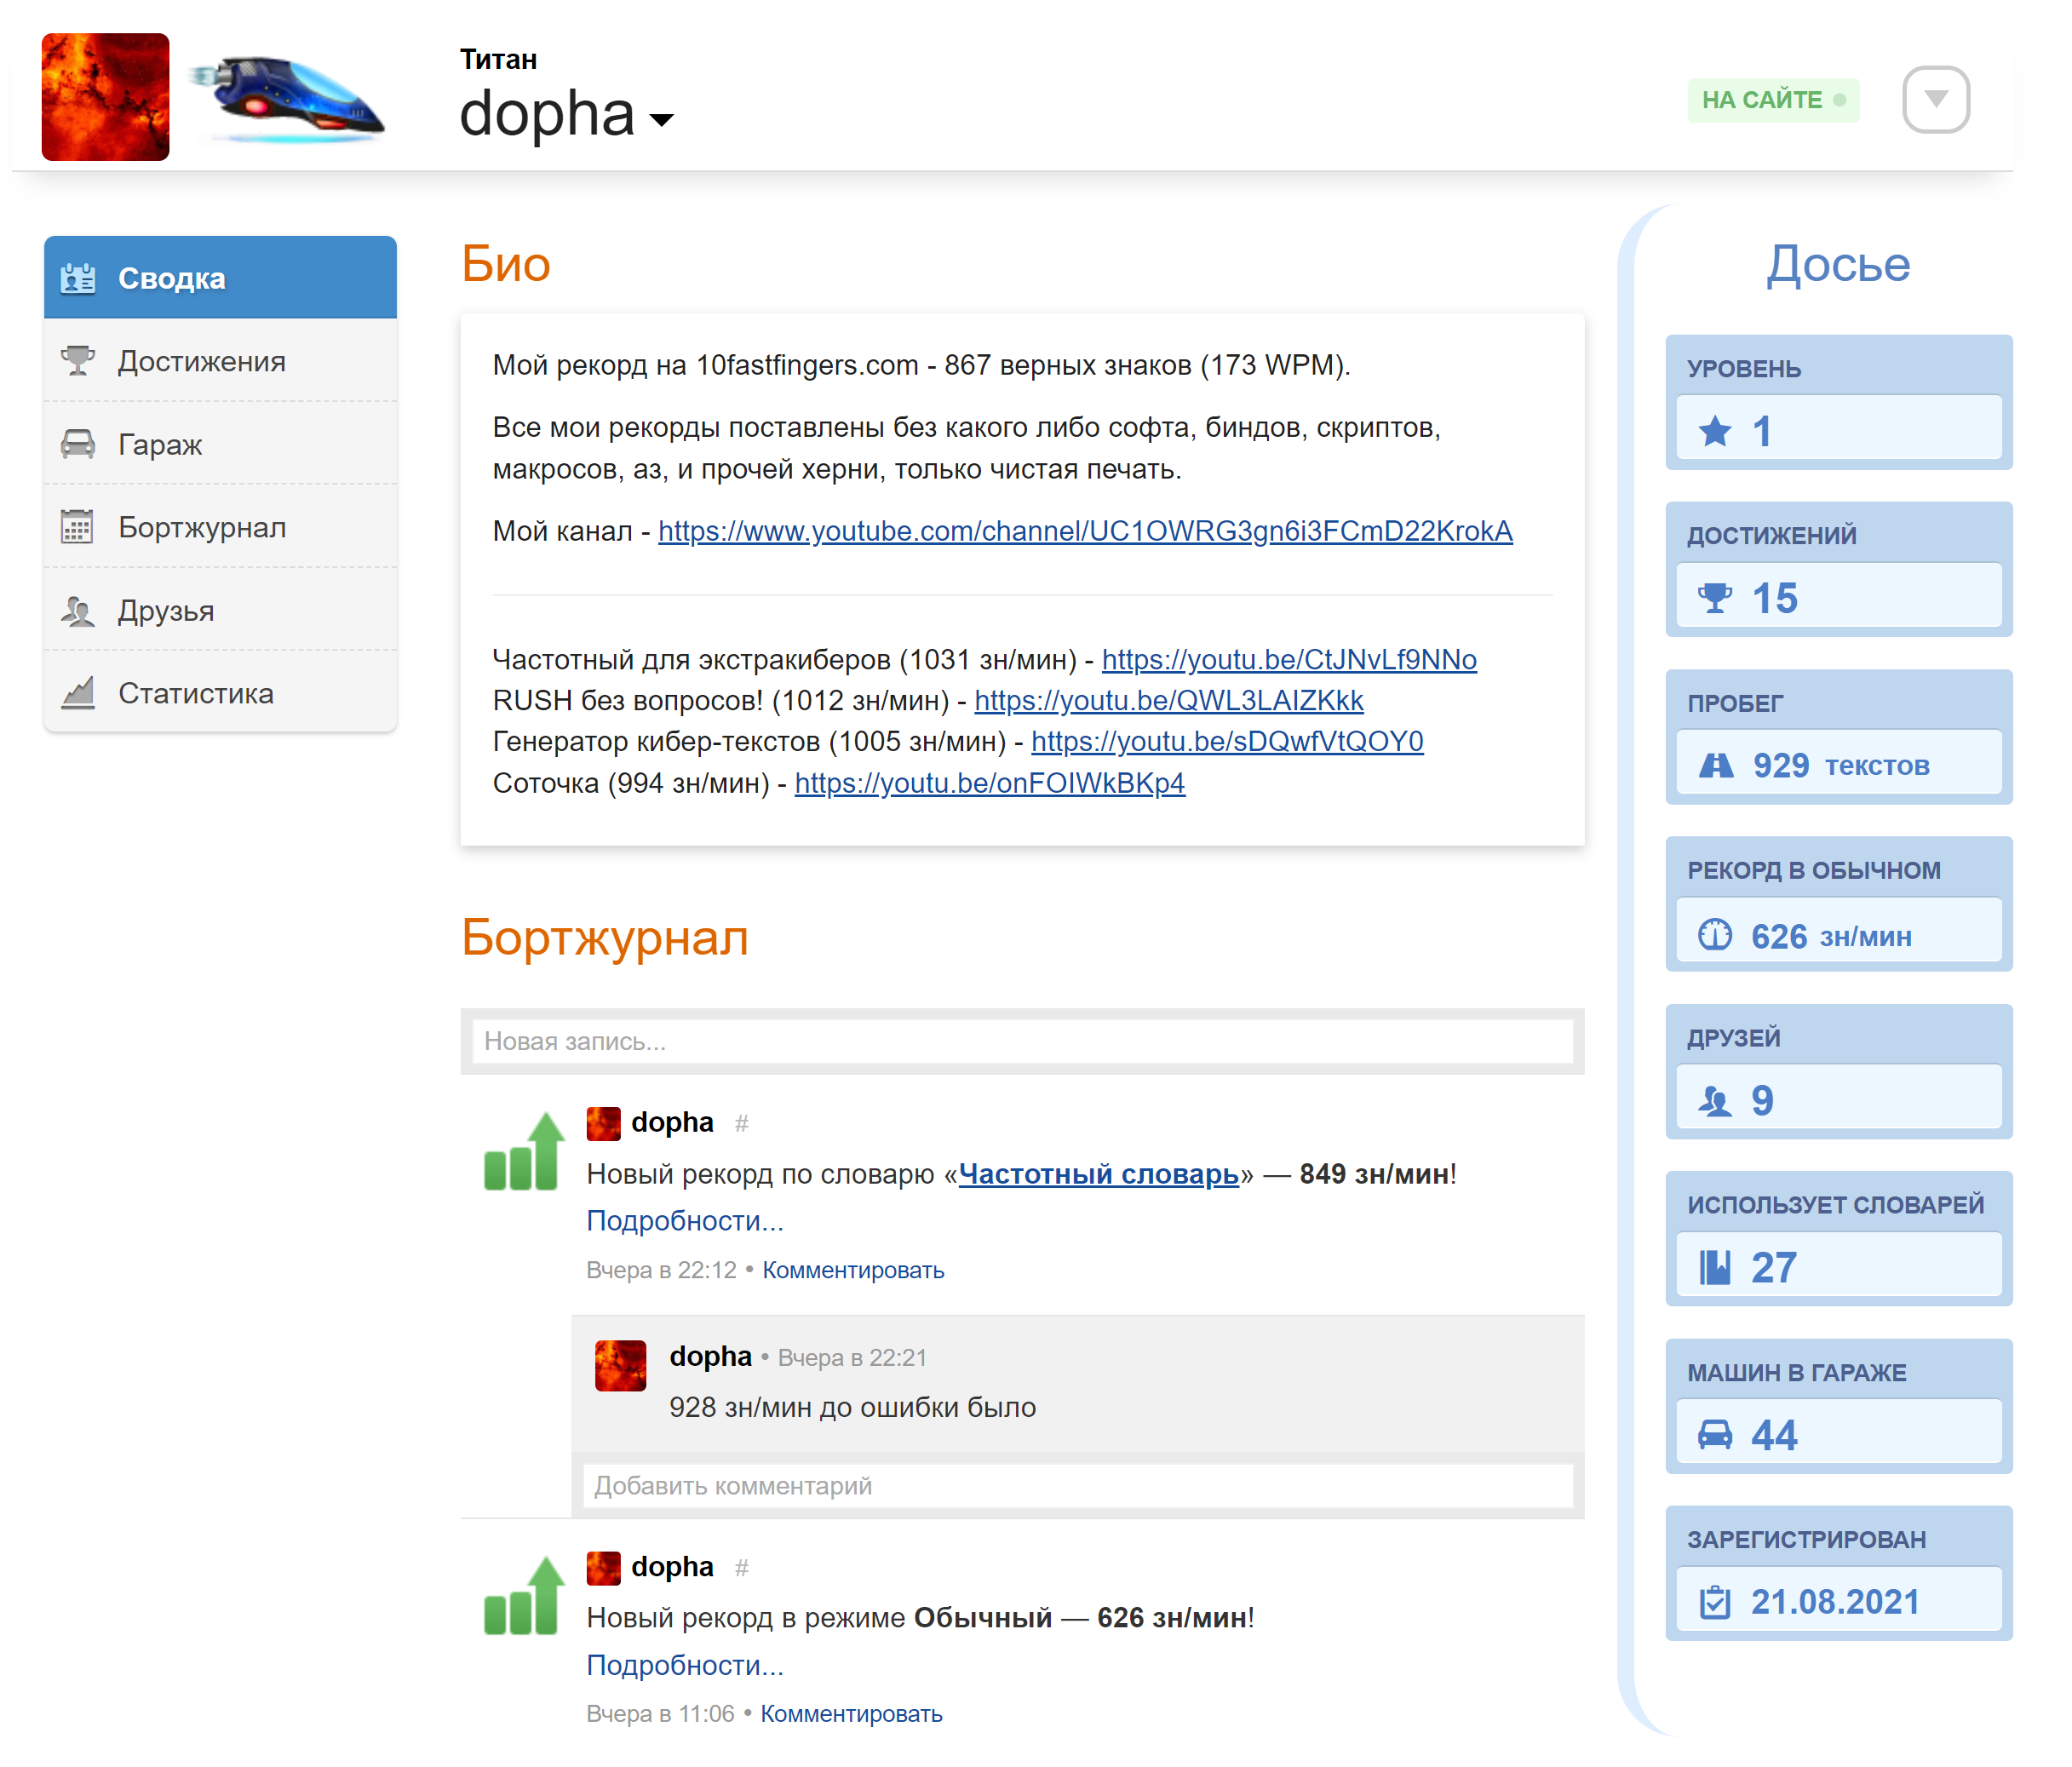This screenshot has height=1767, width=2072.
Task: Click the garage count 44 in dossier
Action: click(x=1775, y=1435)
